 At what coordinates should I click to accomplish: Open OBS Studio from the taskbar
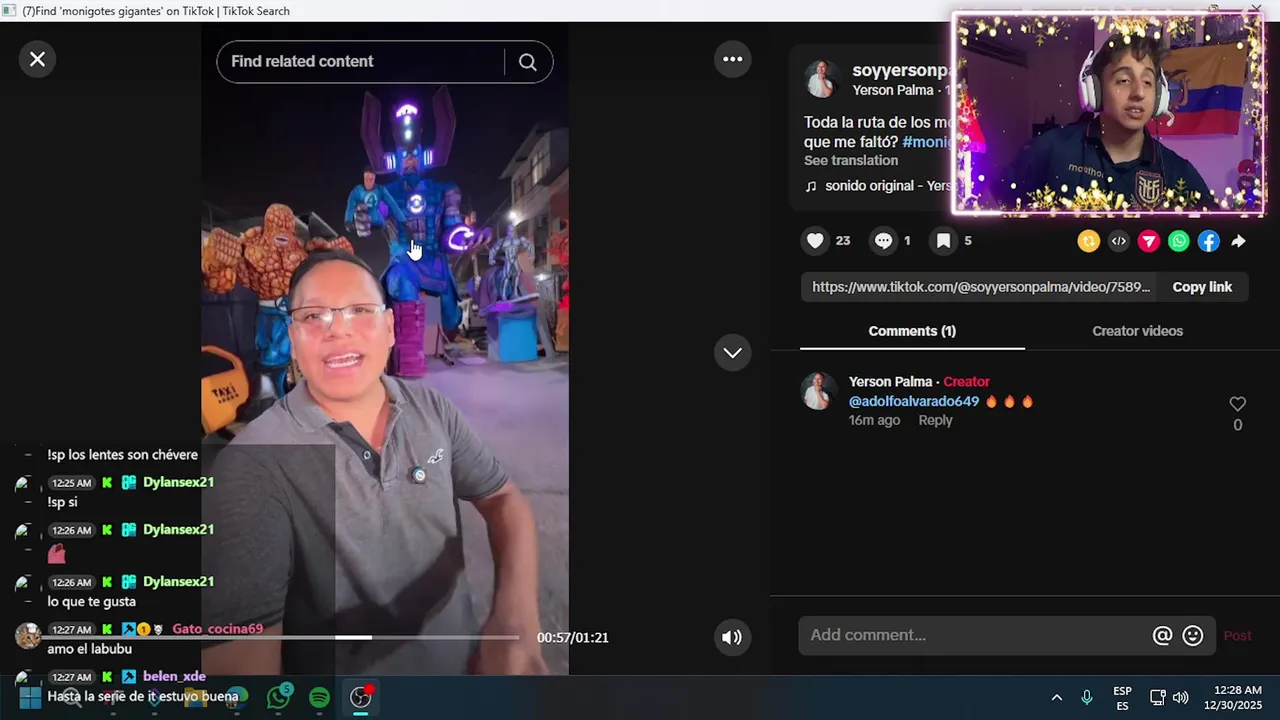[360, 697]
